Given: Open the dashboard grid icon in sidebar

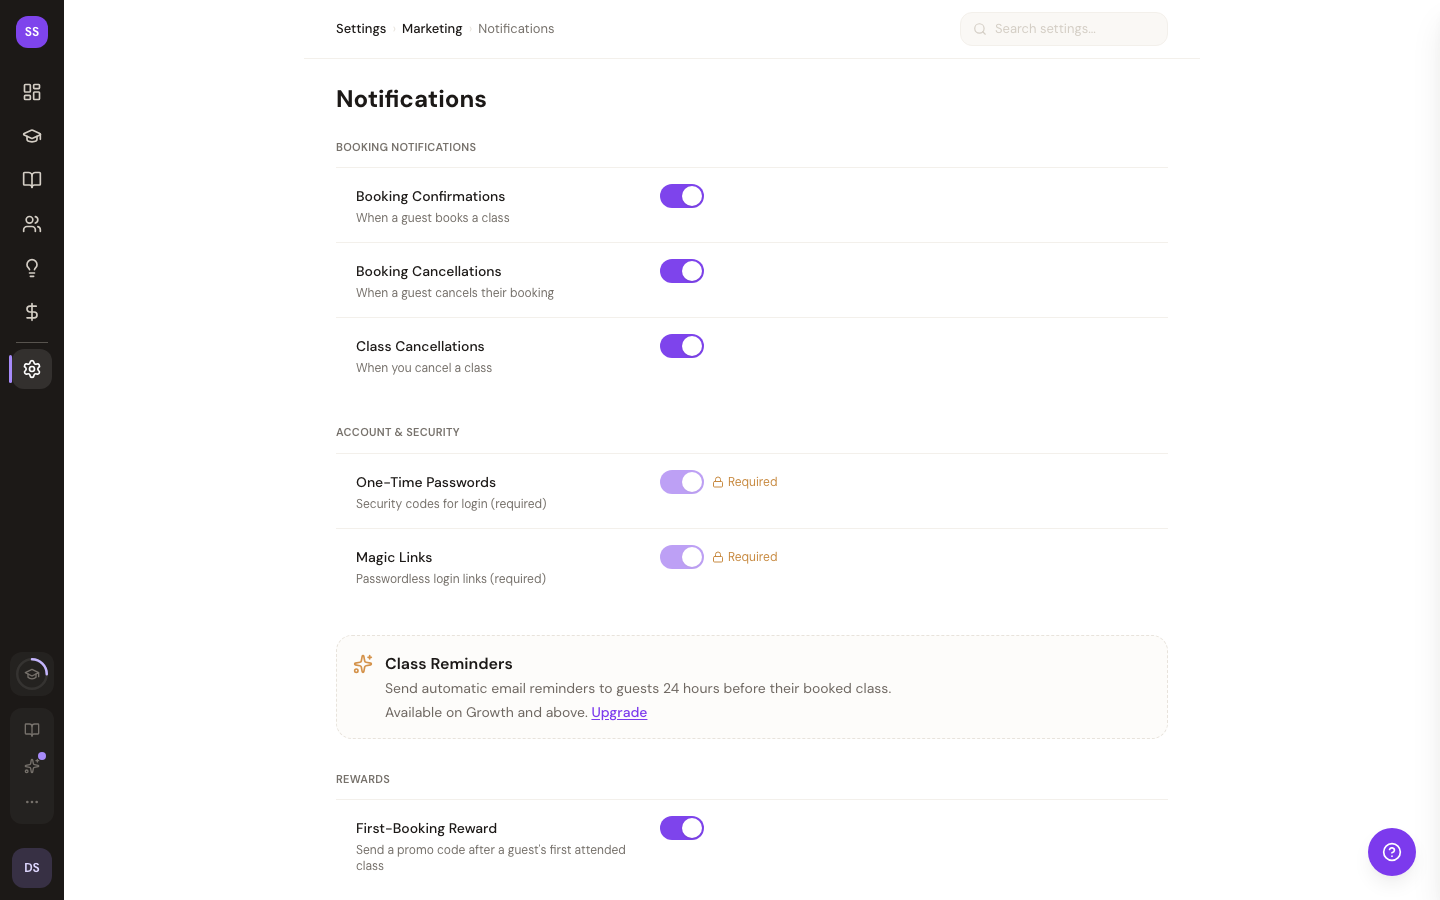Looking at the screenshot, I should (32, 92).
